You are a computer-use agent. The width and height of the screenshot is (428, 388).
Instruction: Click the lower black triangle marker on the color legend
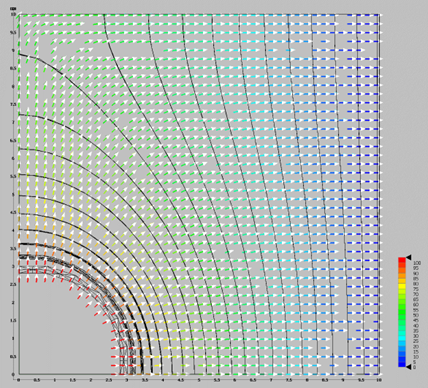pos(409,367)
